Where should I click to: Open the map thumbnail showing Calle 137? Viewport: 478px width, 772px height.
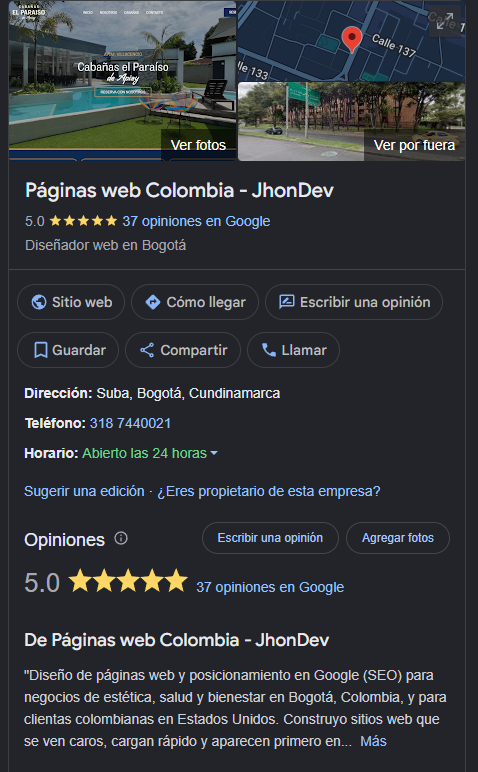coord(351,41)
